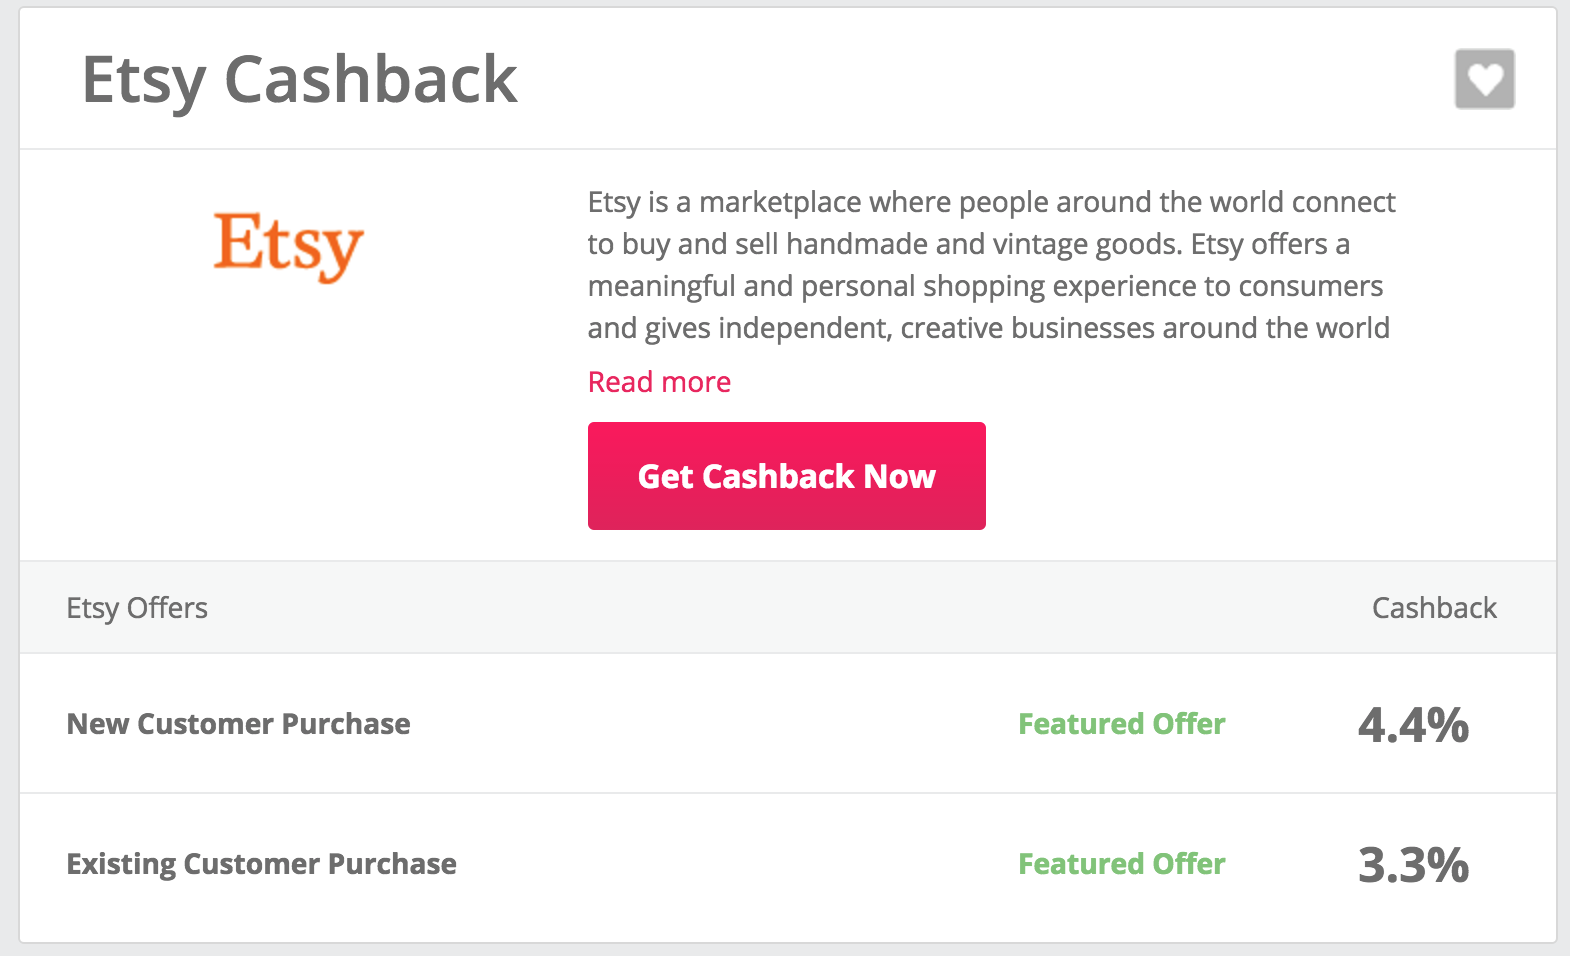Click the Etsy Offers section header

(137, 607)
